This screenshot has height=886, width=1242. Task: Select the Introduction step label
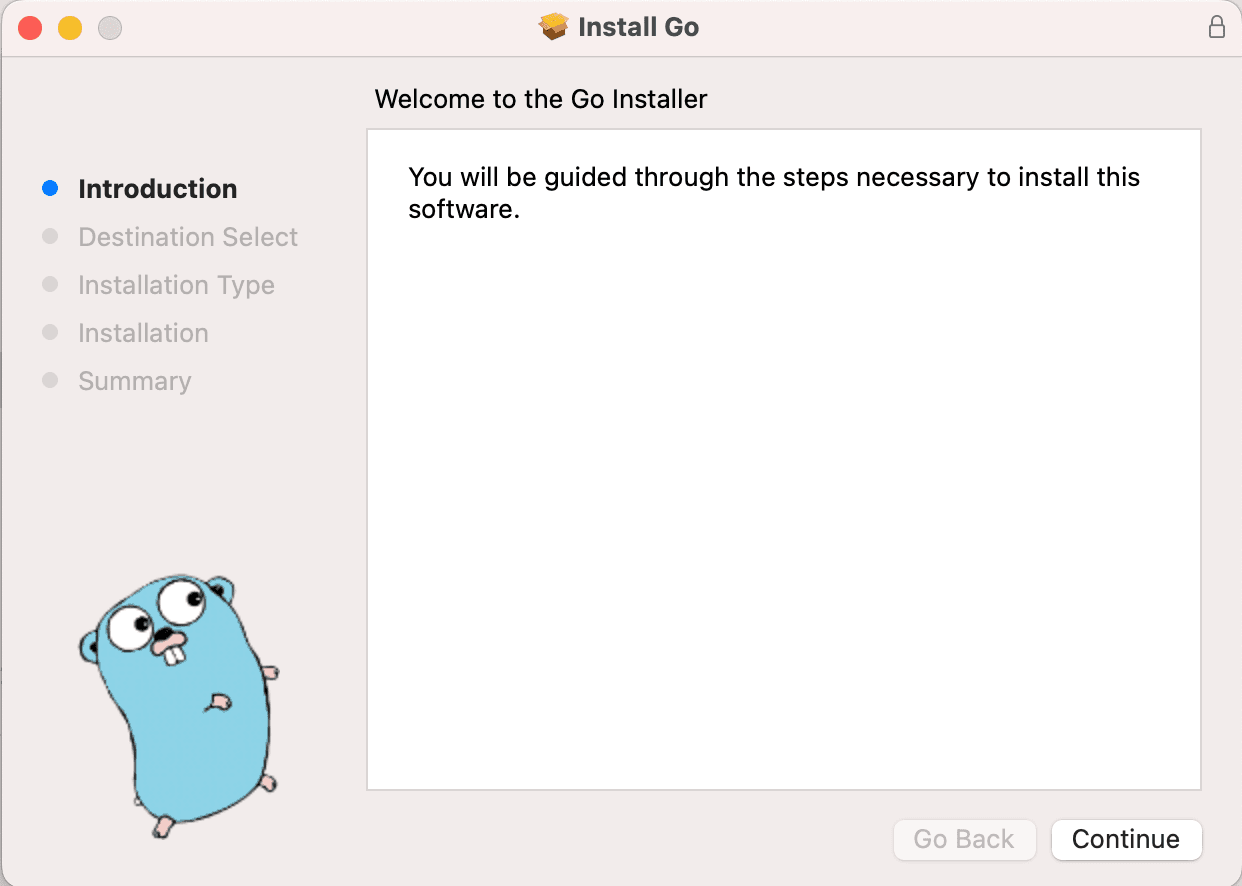157,189
